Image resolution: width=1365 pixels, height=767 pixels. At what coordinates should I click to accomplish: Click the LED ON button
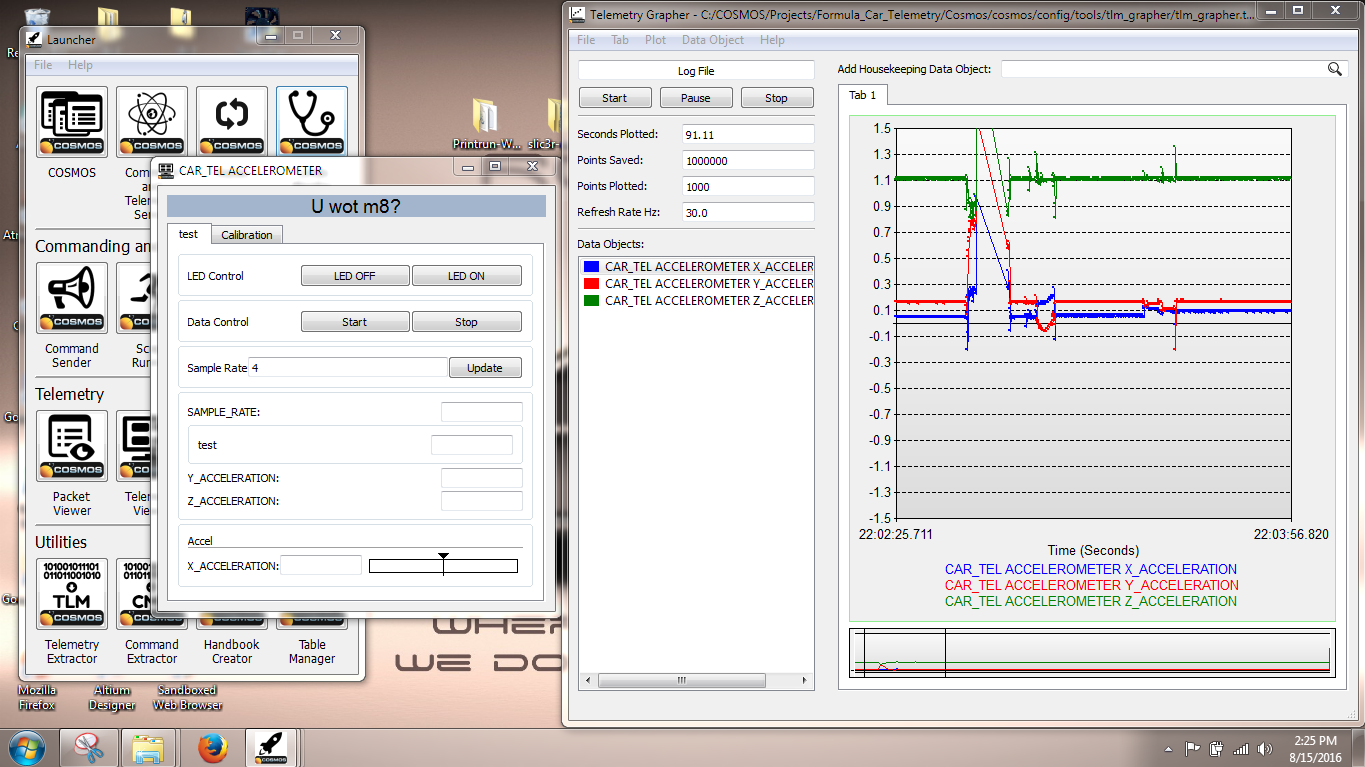tap(466, 276)
